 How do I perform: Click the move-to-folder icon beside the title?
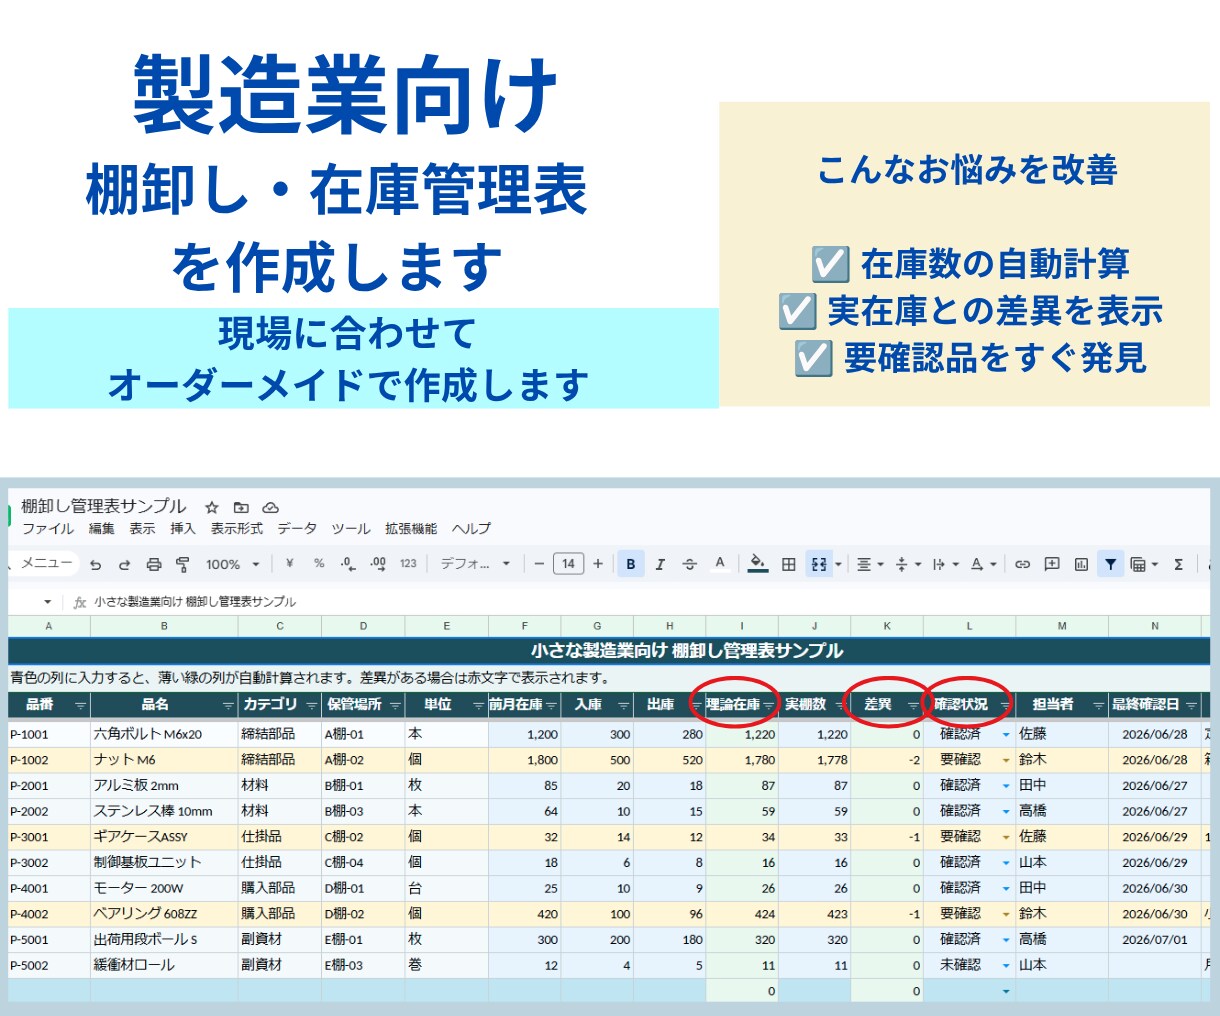tap(241, 507)
